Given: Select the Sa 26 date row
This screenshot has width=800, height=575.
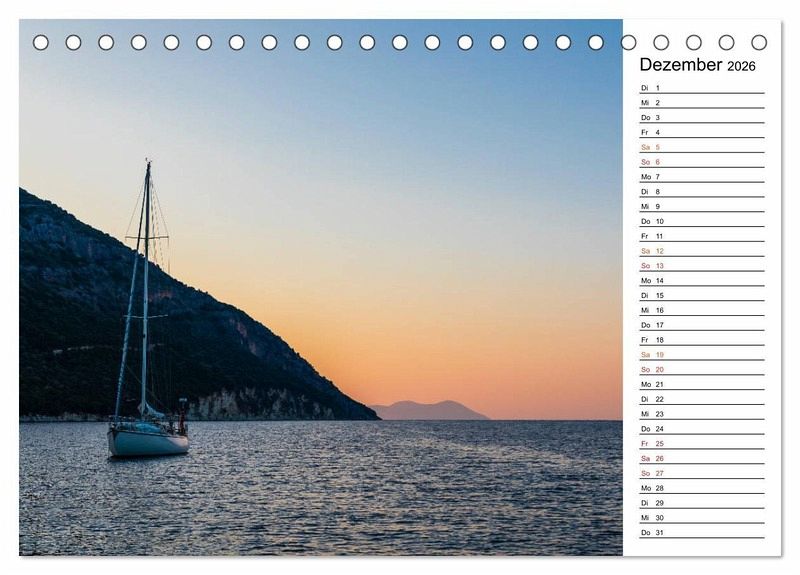Looking at the screenshot, I should coord(701,458).
